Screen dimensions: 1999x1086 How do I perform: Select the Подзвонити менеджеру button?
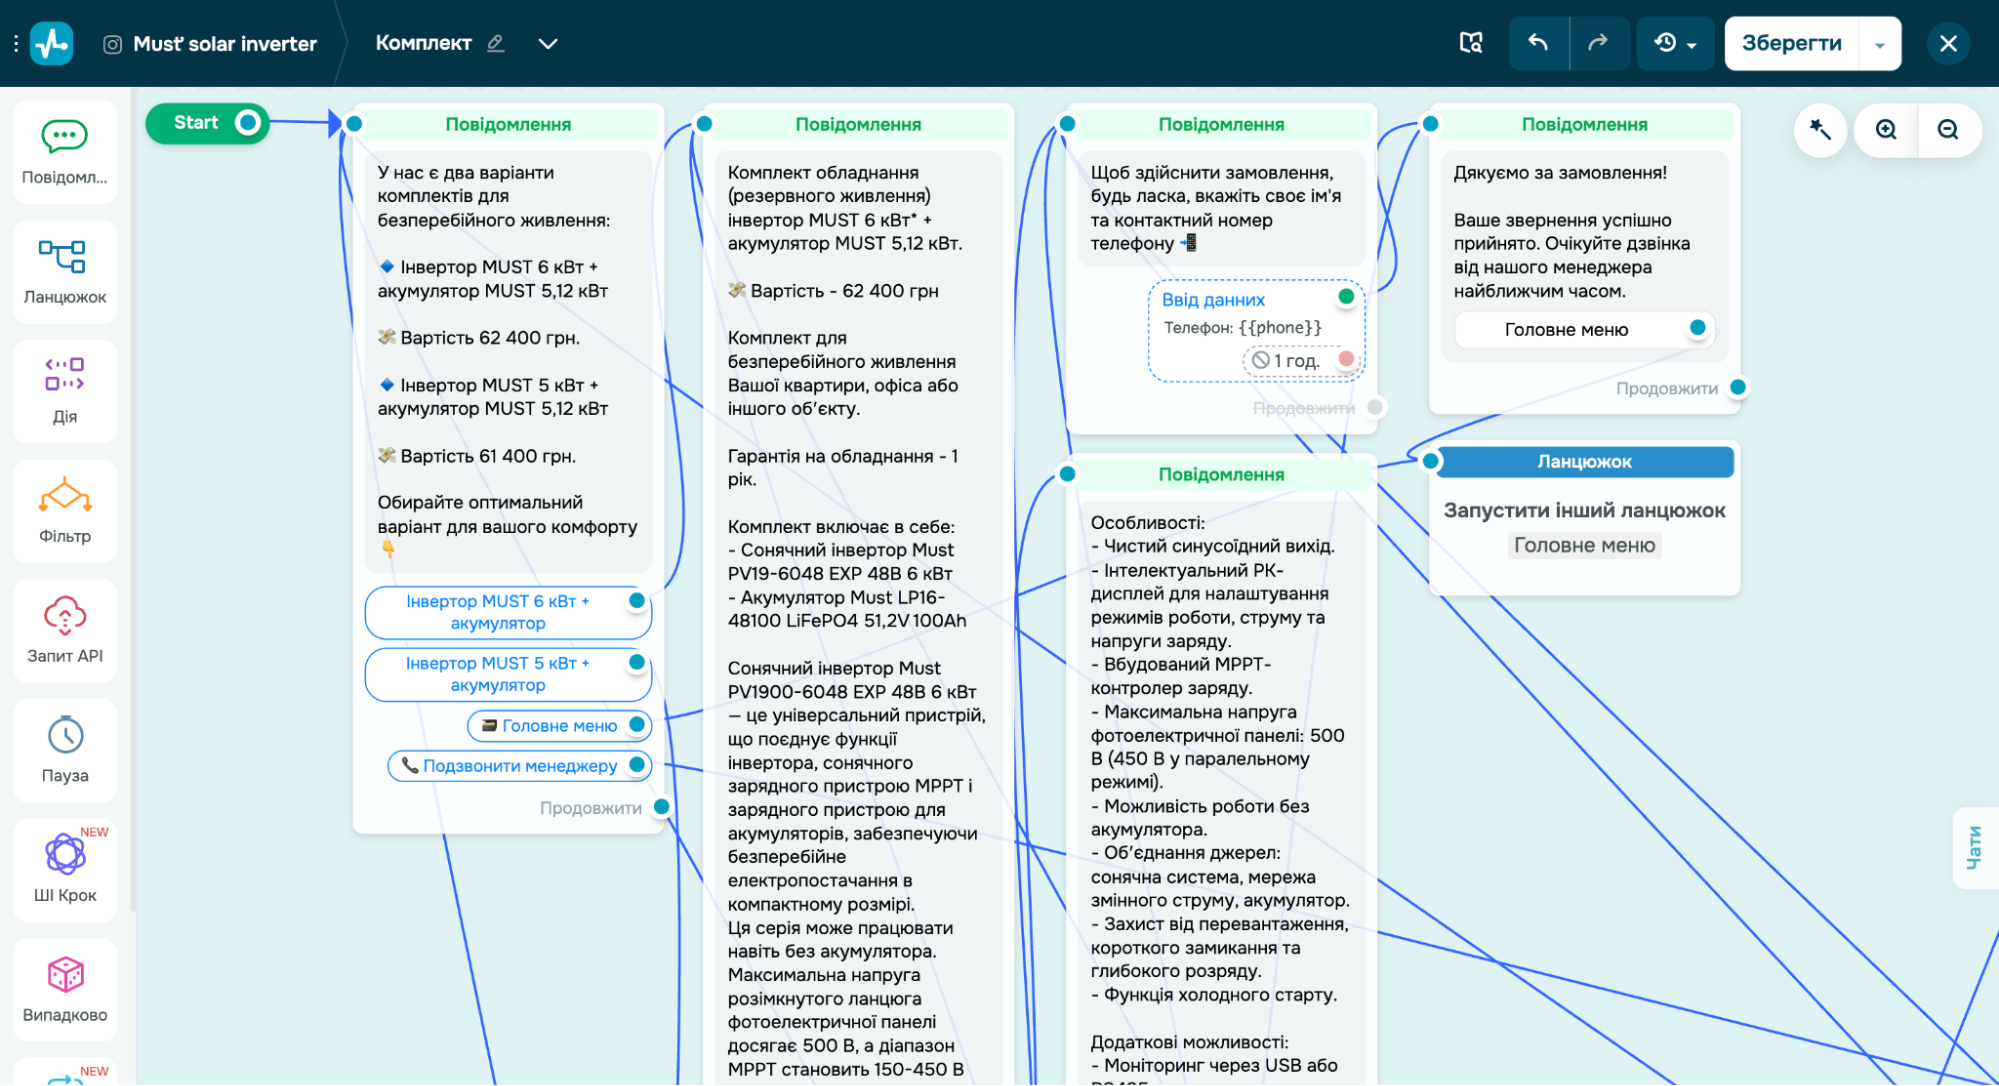tap(519, 766)
